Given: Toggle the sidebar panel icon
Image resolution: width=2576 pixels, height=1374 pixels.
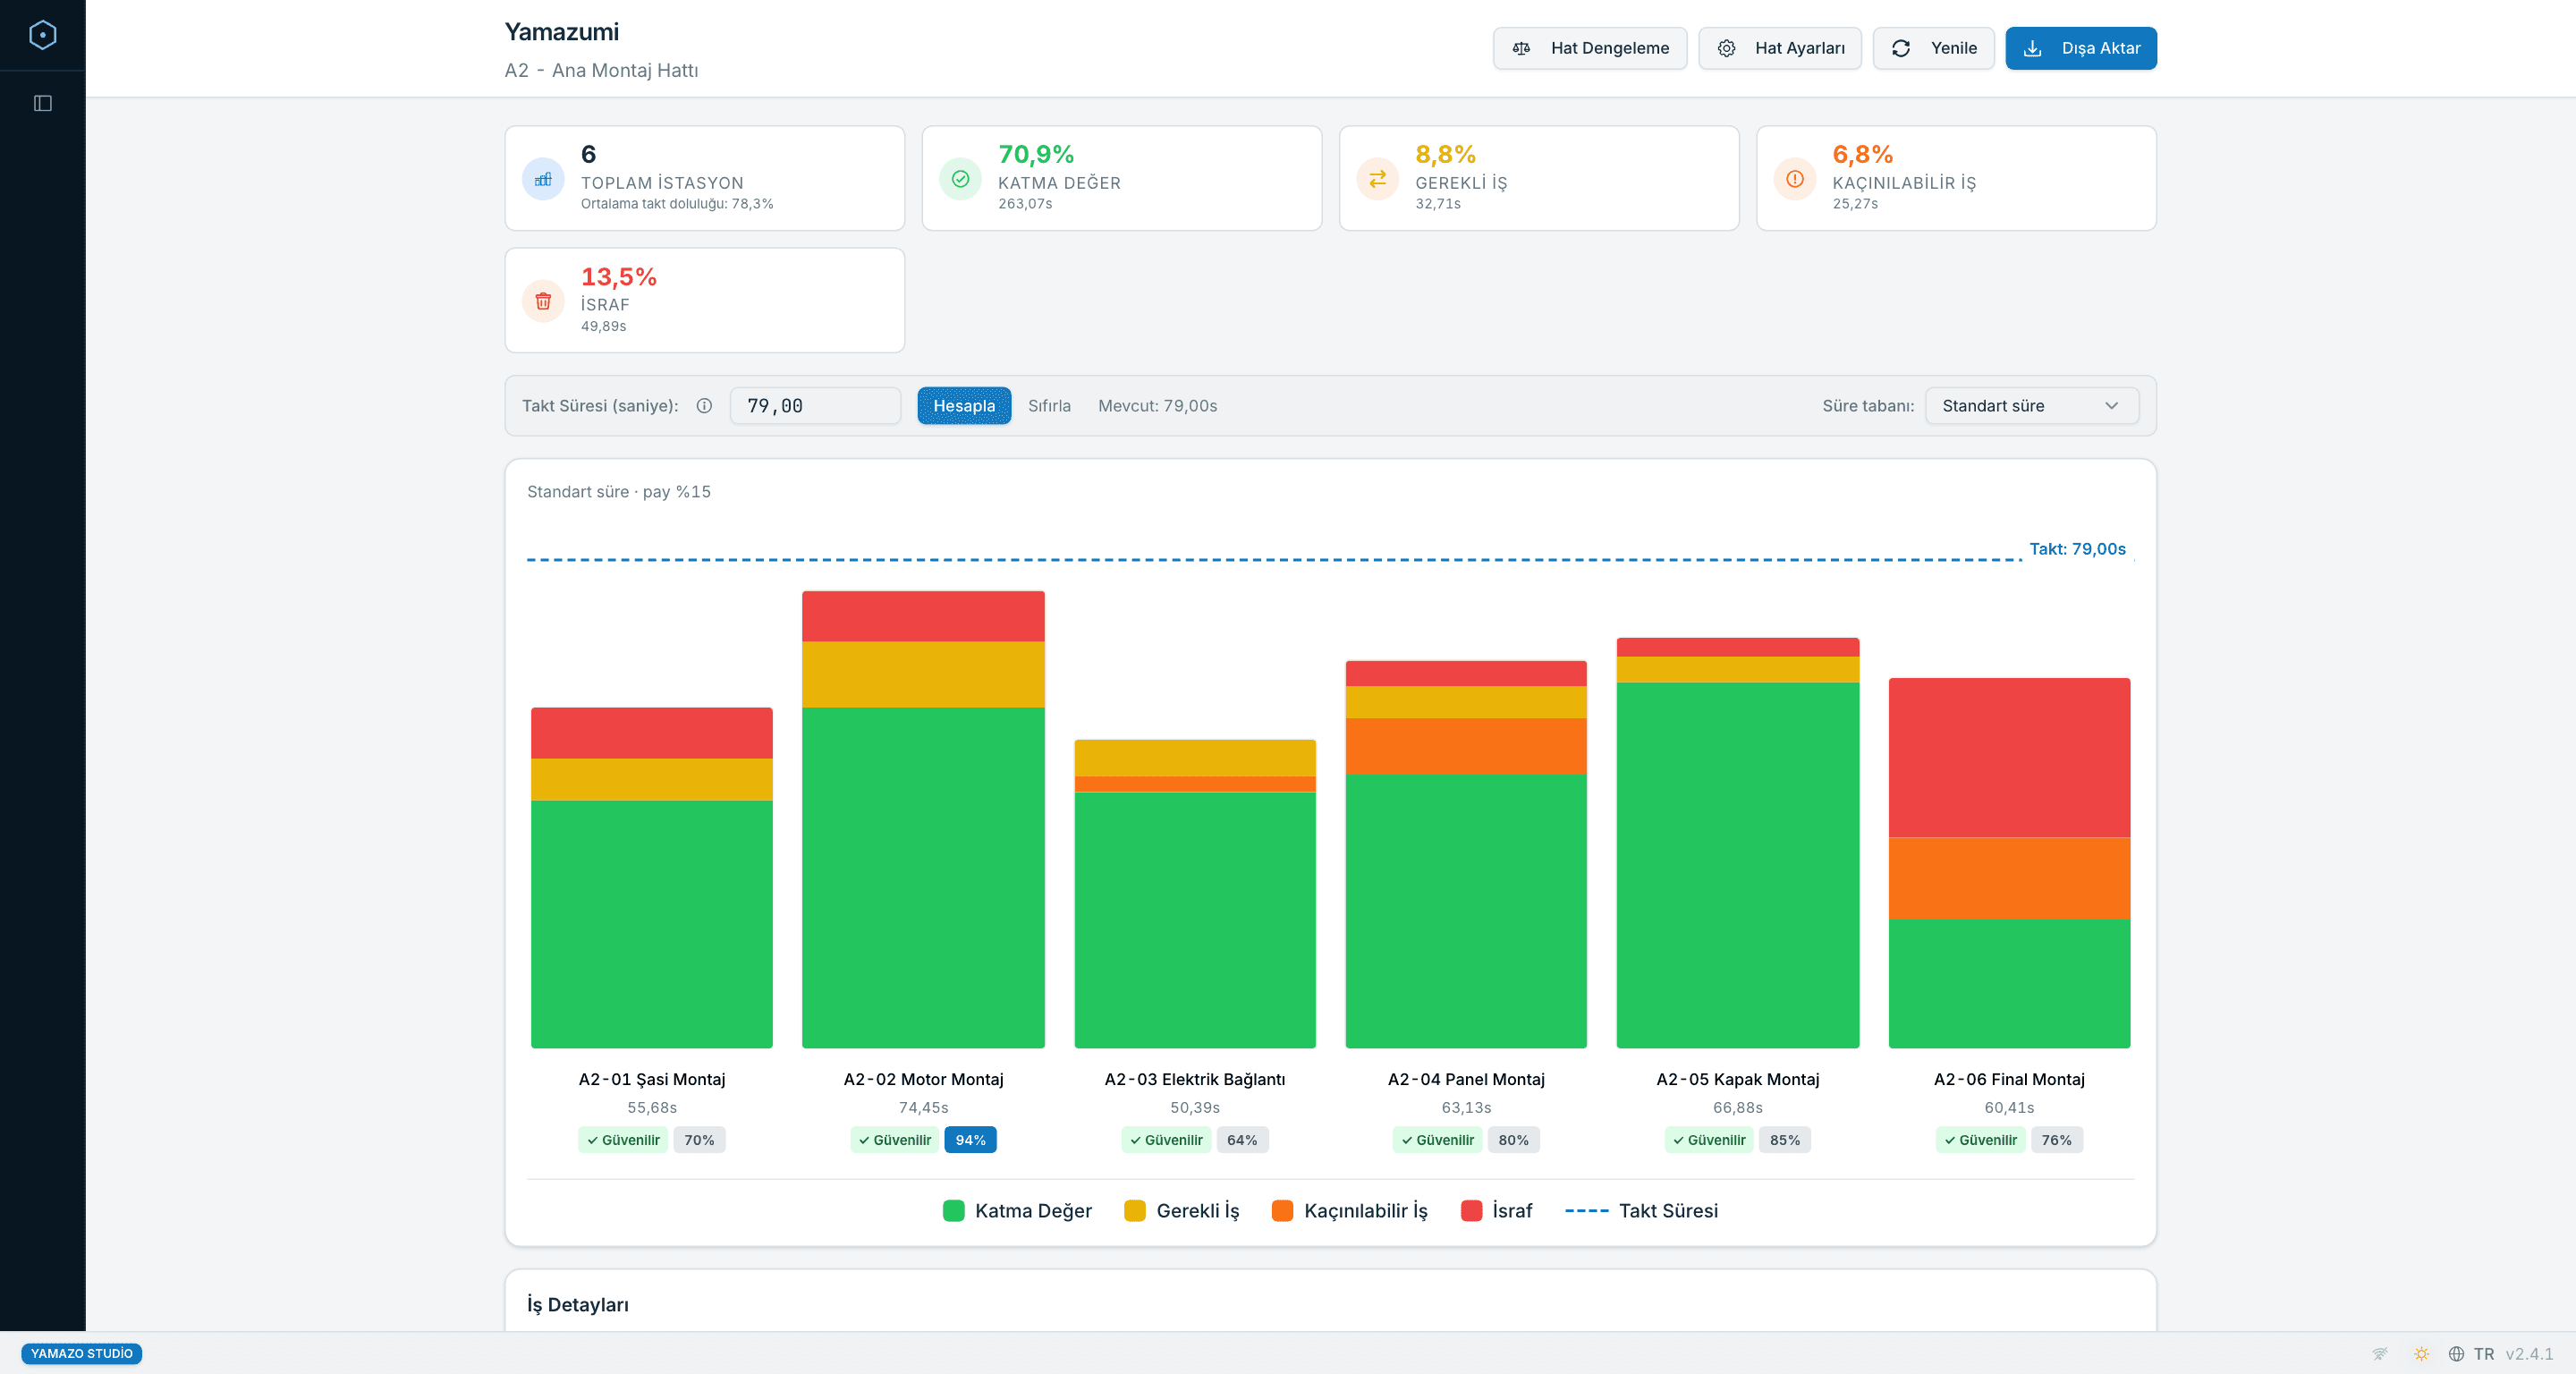Looking at the screenshot, I should tap(42, 103).
